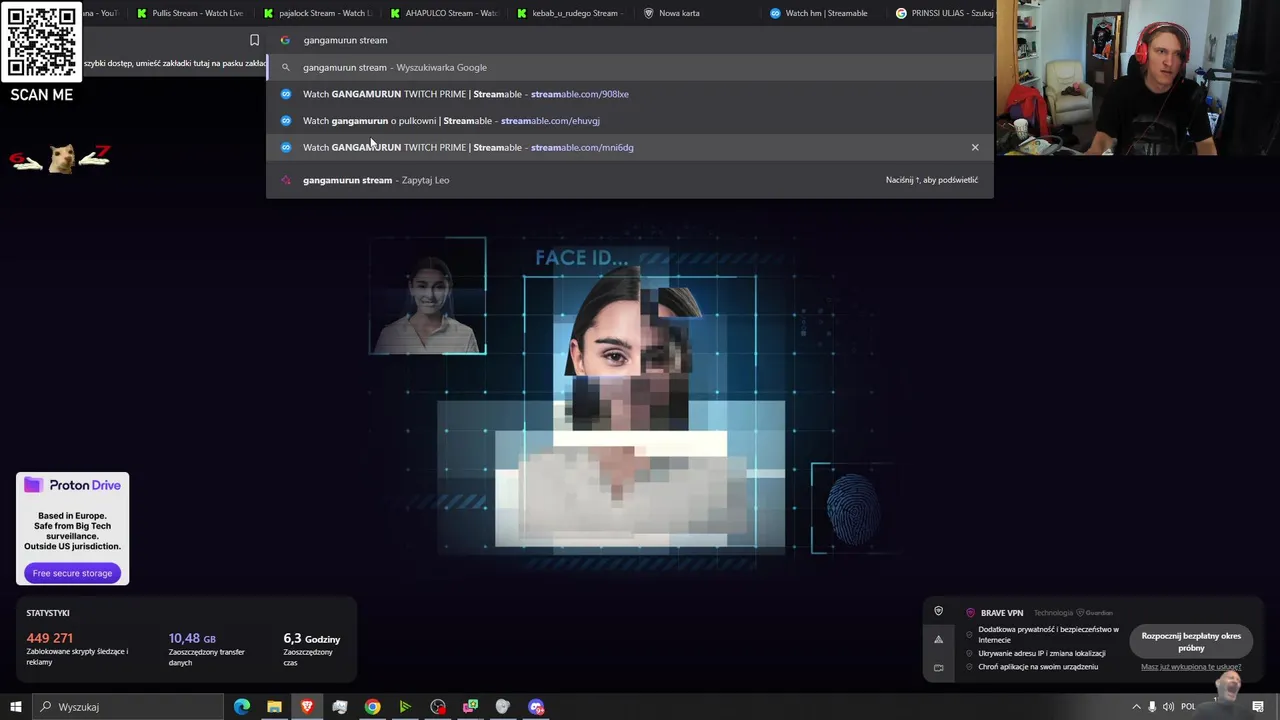Image resolution: width=1280 pixels, height=720 pixels.
Task: Click the microphone tray icon
Action: pyautogui.click(x=1152, y=707)
